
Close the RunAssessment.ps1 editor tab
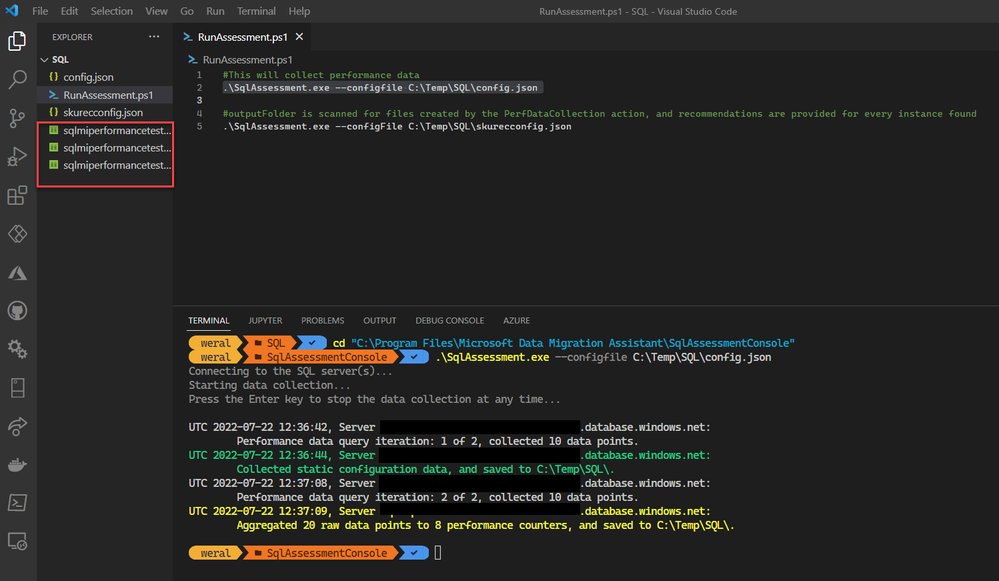[299, 37]
